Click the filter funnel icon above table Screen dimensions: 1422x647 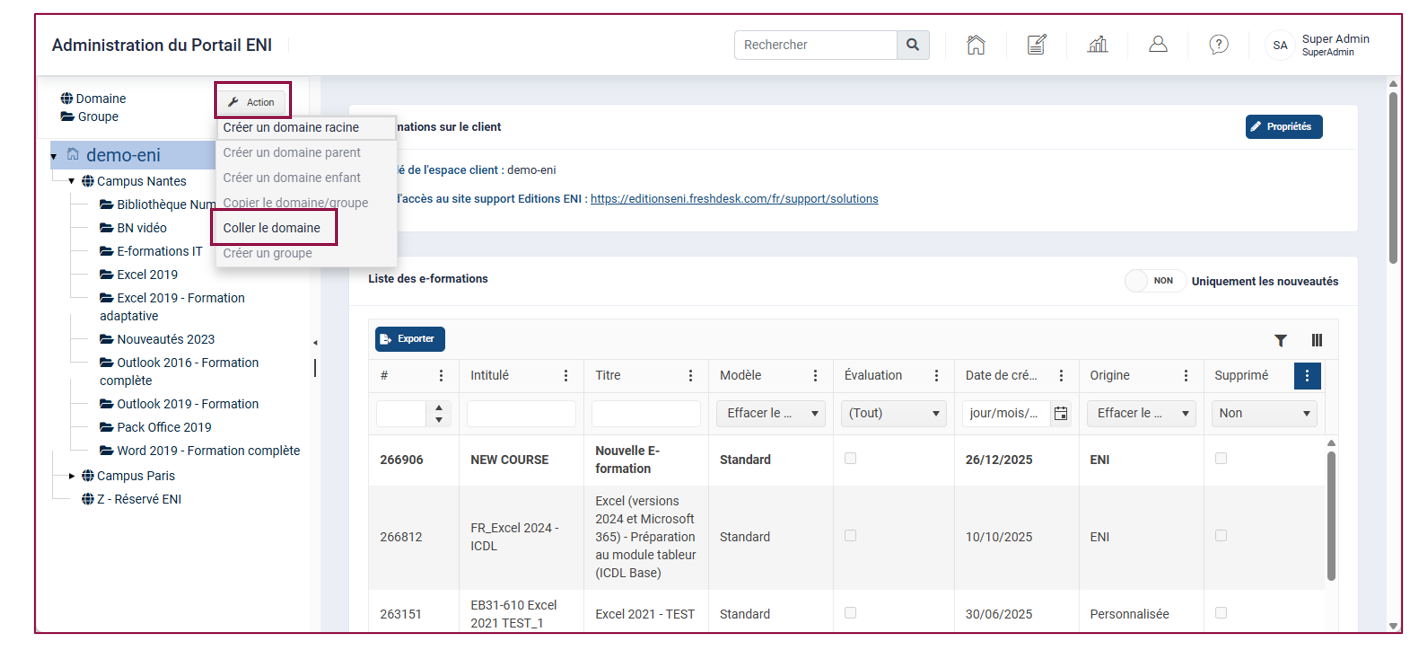click(1280, 340)
